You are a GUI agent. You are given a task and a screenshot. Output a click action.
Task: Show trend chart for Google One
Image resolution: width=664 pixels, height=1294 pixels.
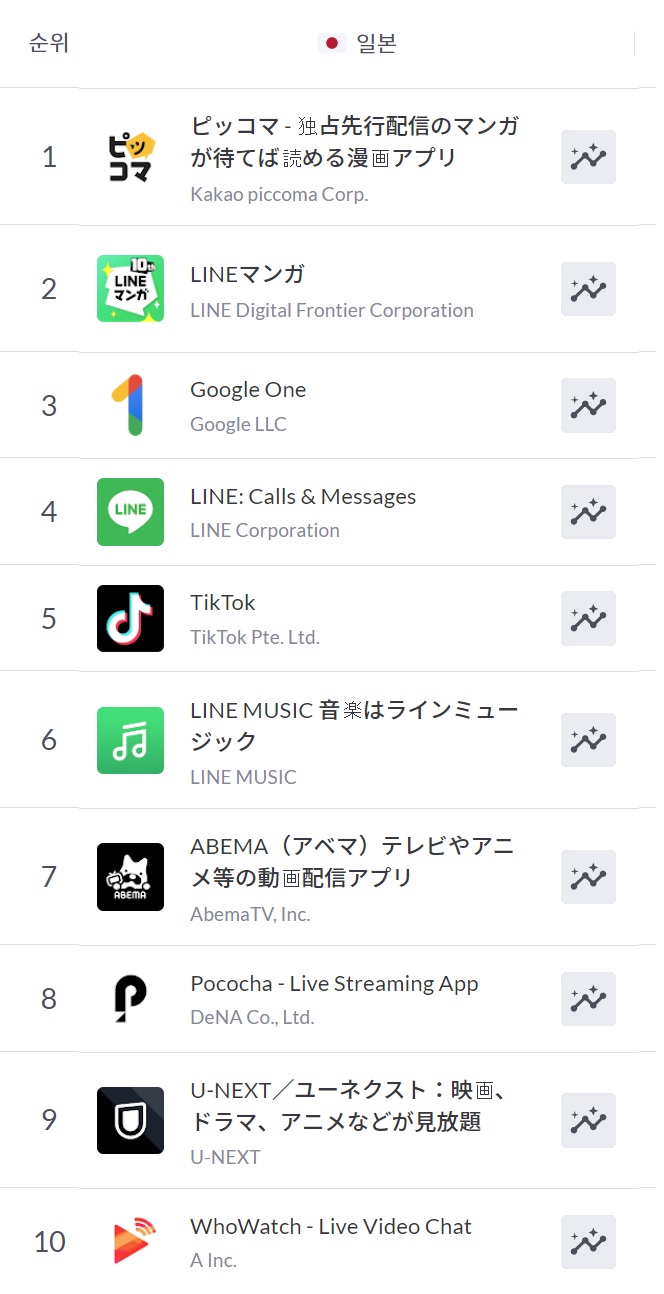(588, 405)
